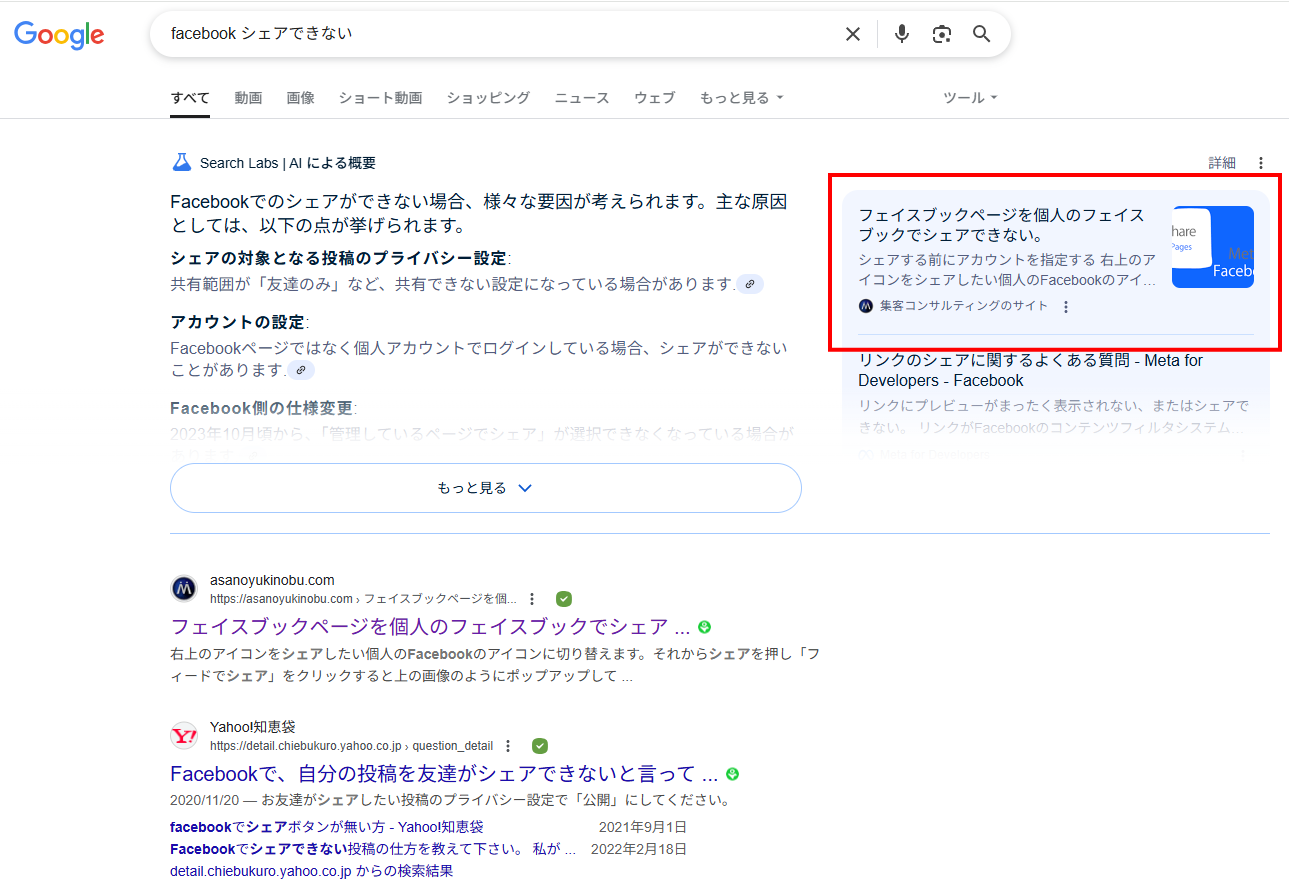Click the asanoyukinobu.com site favicon
Viewport: 1289px width, 893px height.
point(184,589)
